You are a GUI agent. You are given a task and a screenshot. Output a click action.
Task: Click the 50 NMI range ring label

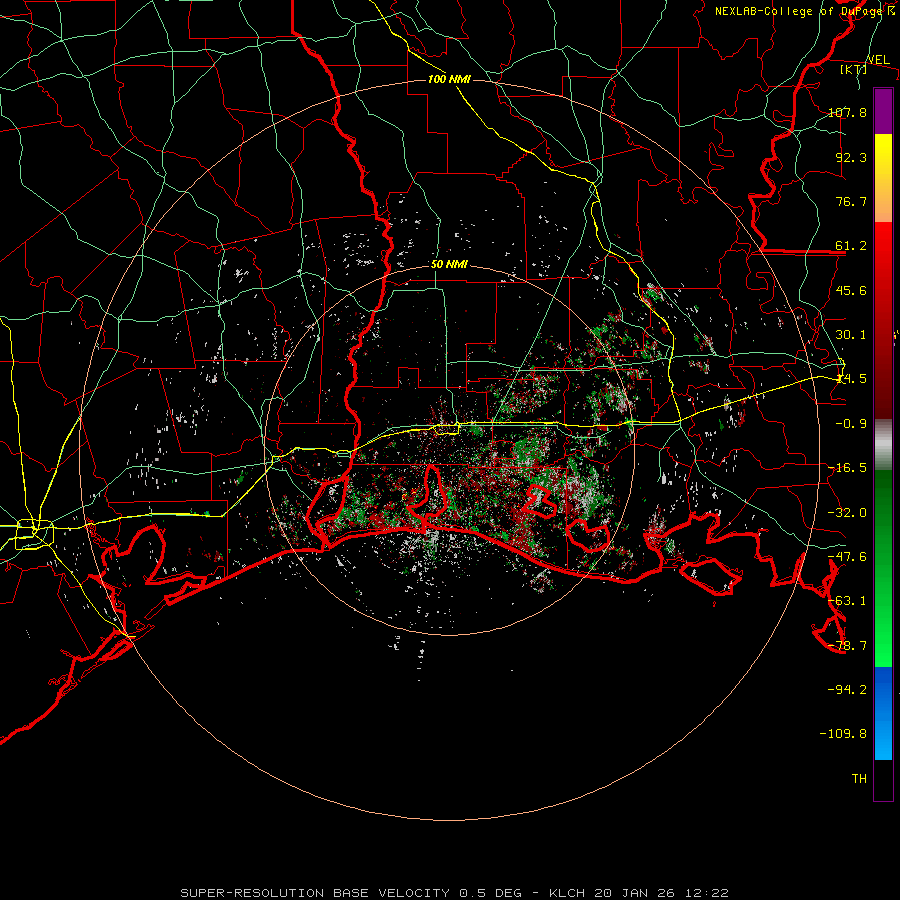(449, 265)
